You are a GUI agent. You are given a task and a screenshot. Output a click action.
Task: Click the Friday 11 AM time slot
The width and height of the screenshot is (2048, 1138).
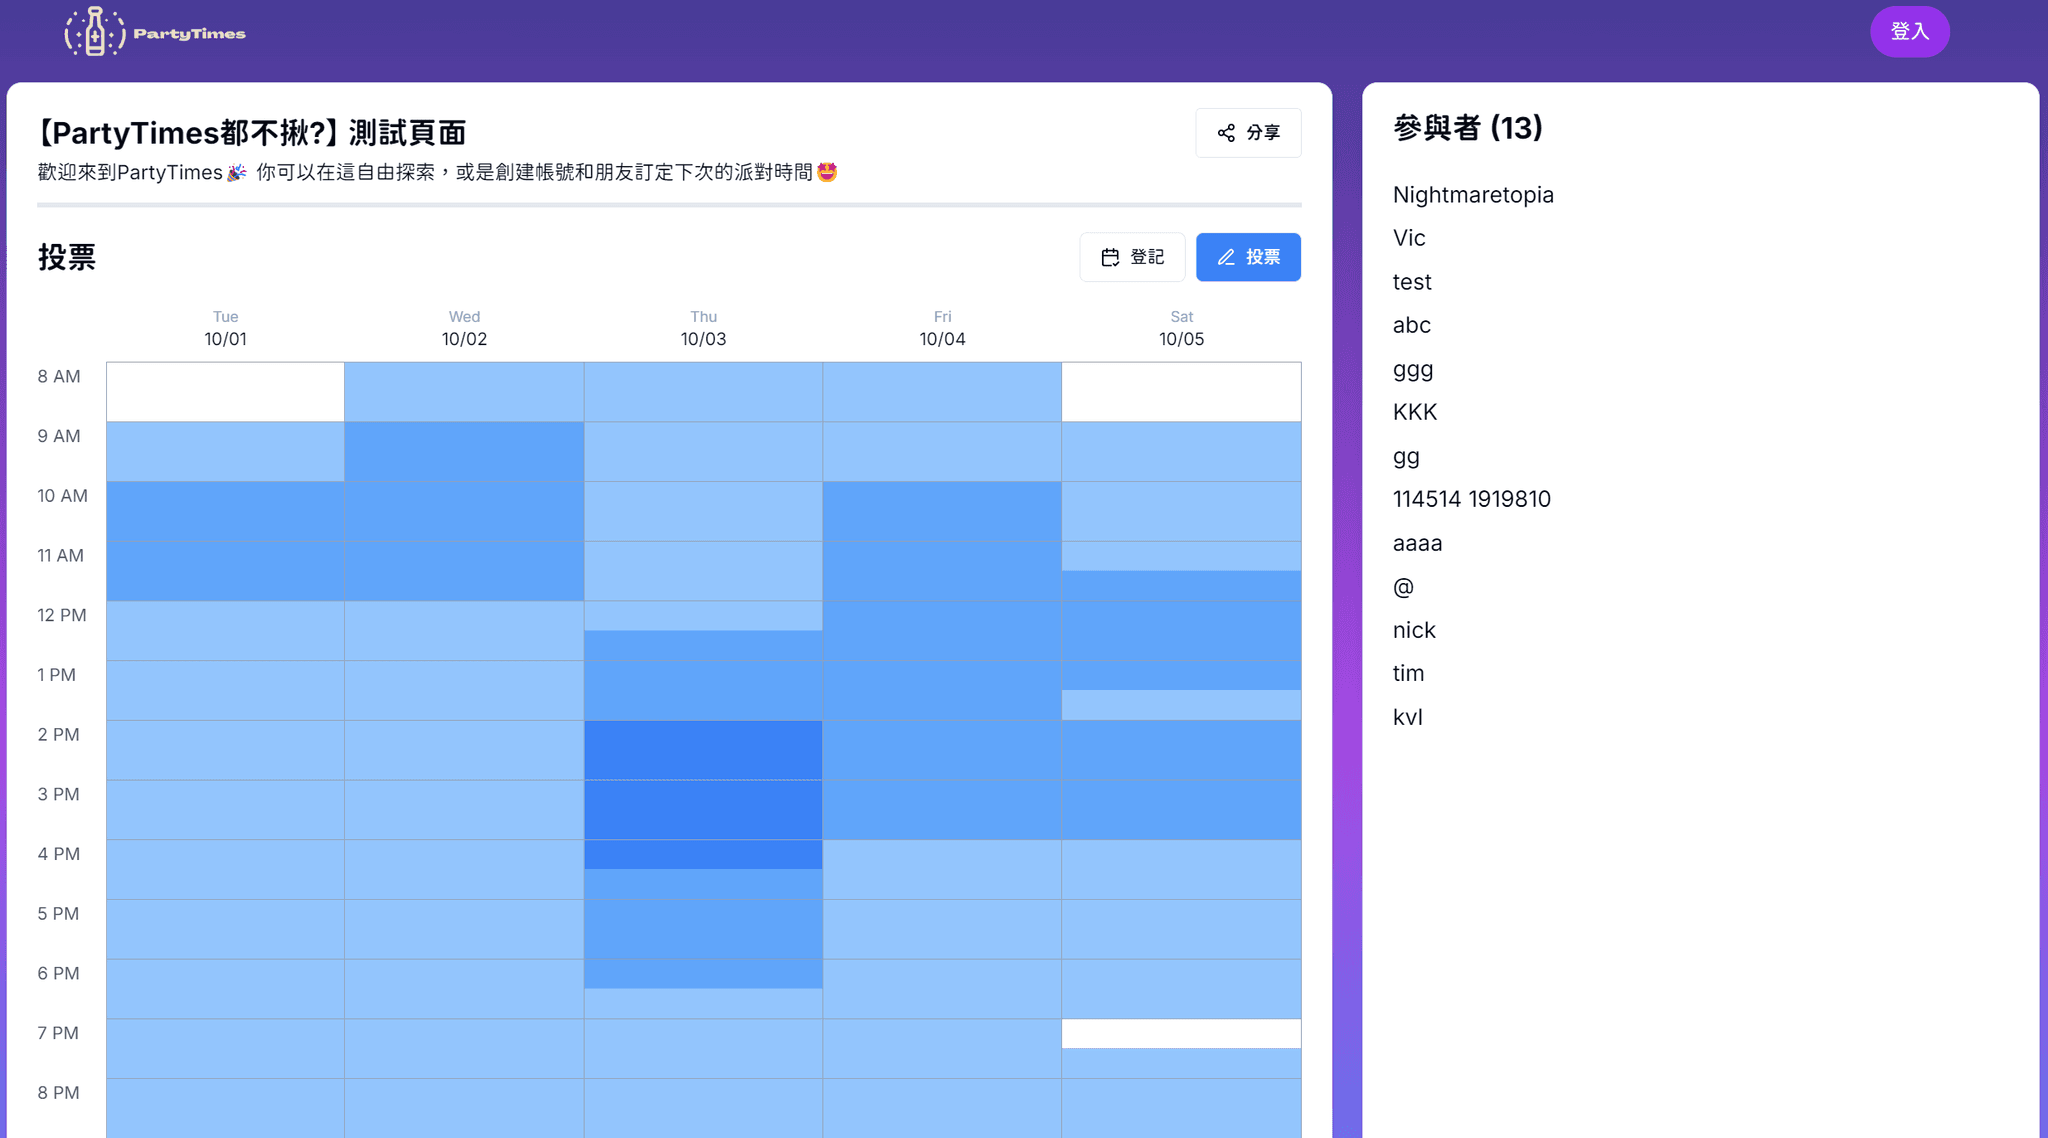coord(943,571)
